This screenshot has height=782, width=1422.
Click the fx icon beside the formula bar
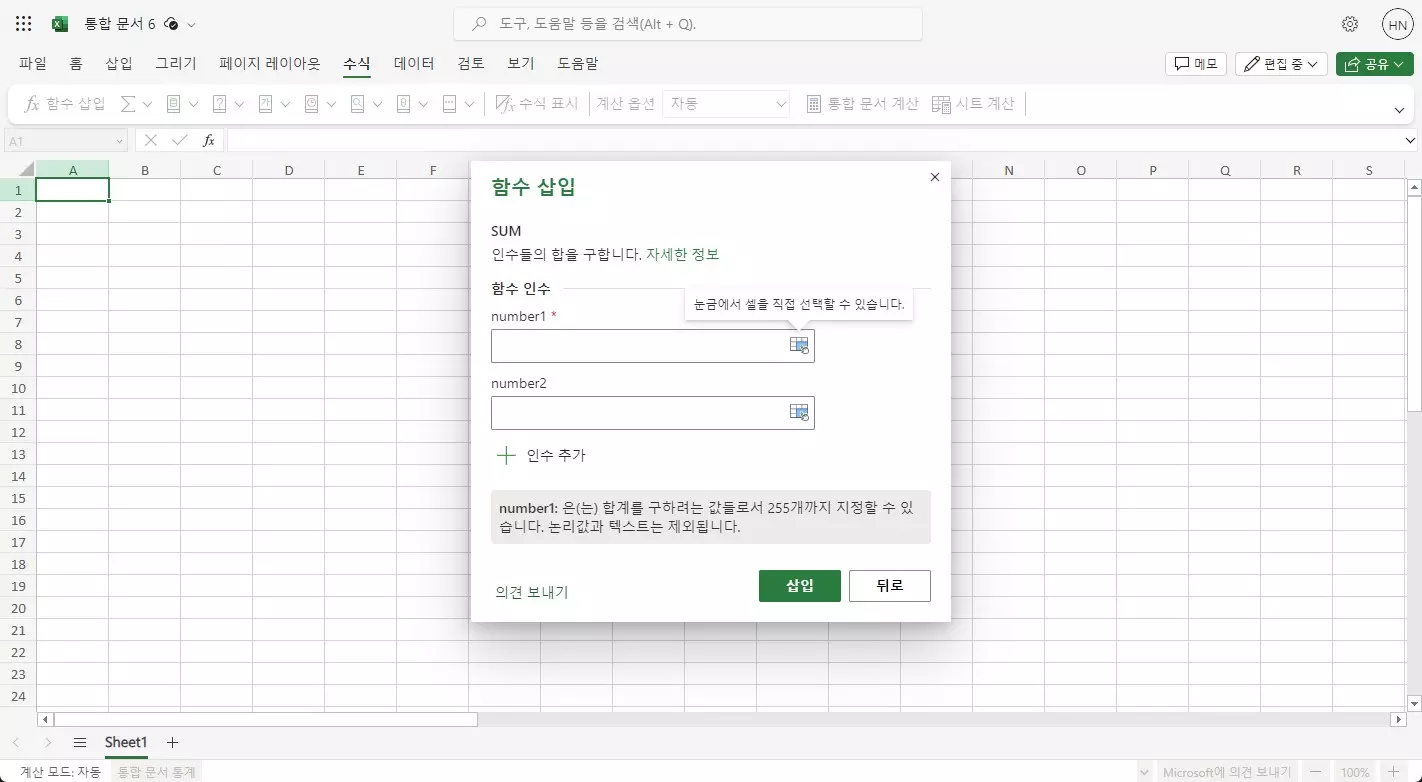tap(209, 141)
